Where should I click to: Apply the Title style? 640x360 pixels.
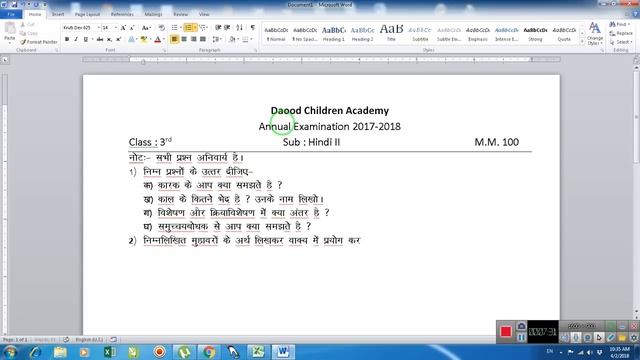391,34
